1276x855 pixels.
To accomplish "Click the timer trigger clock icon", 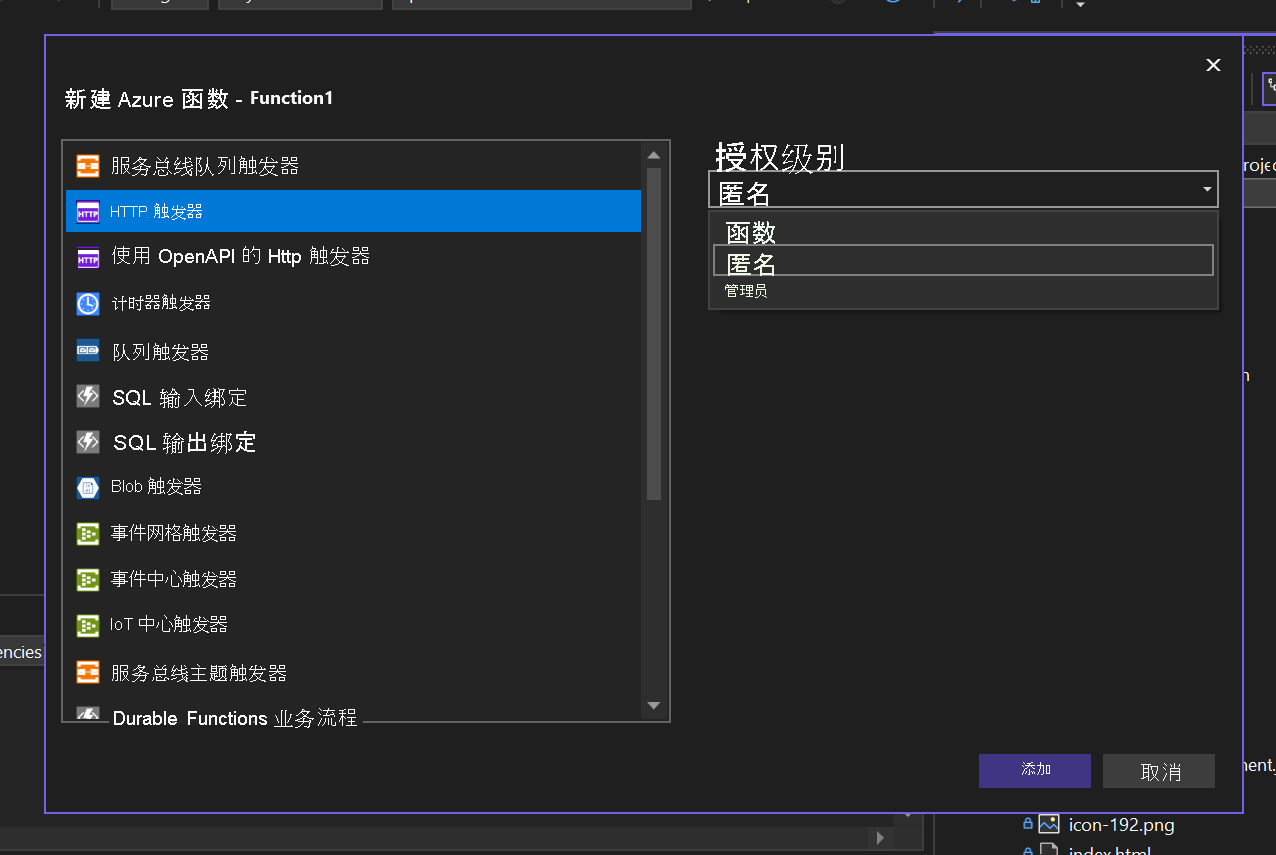I will [x=88, y=304].
